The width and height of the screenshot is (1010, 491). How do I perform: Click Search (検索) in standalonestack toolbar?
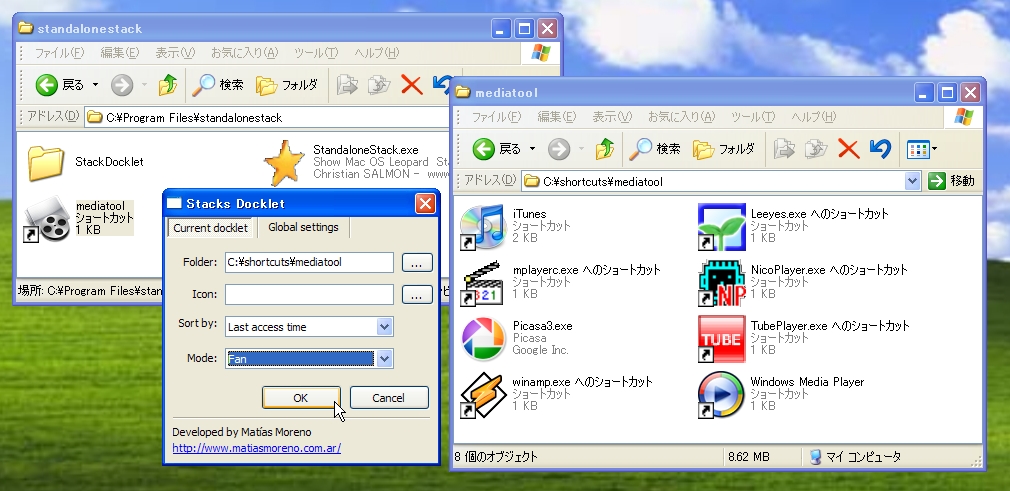coord(218,84)
